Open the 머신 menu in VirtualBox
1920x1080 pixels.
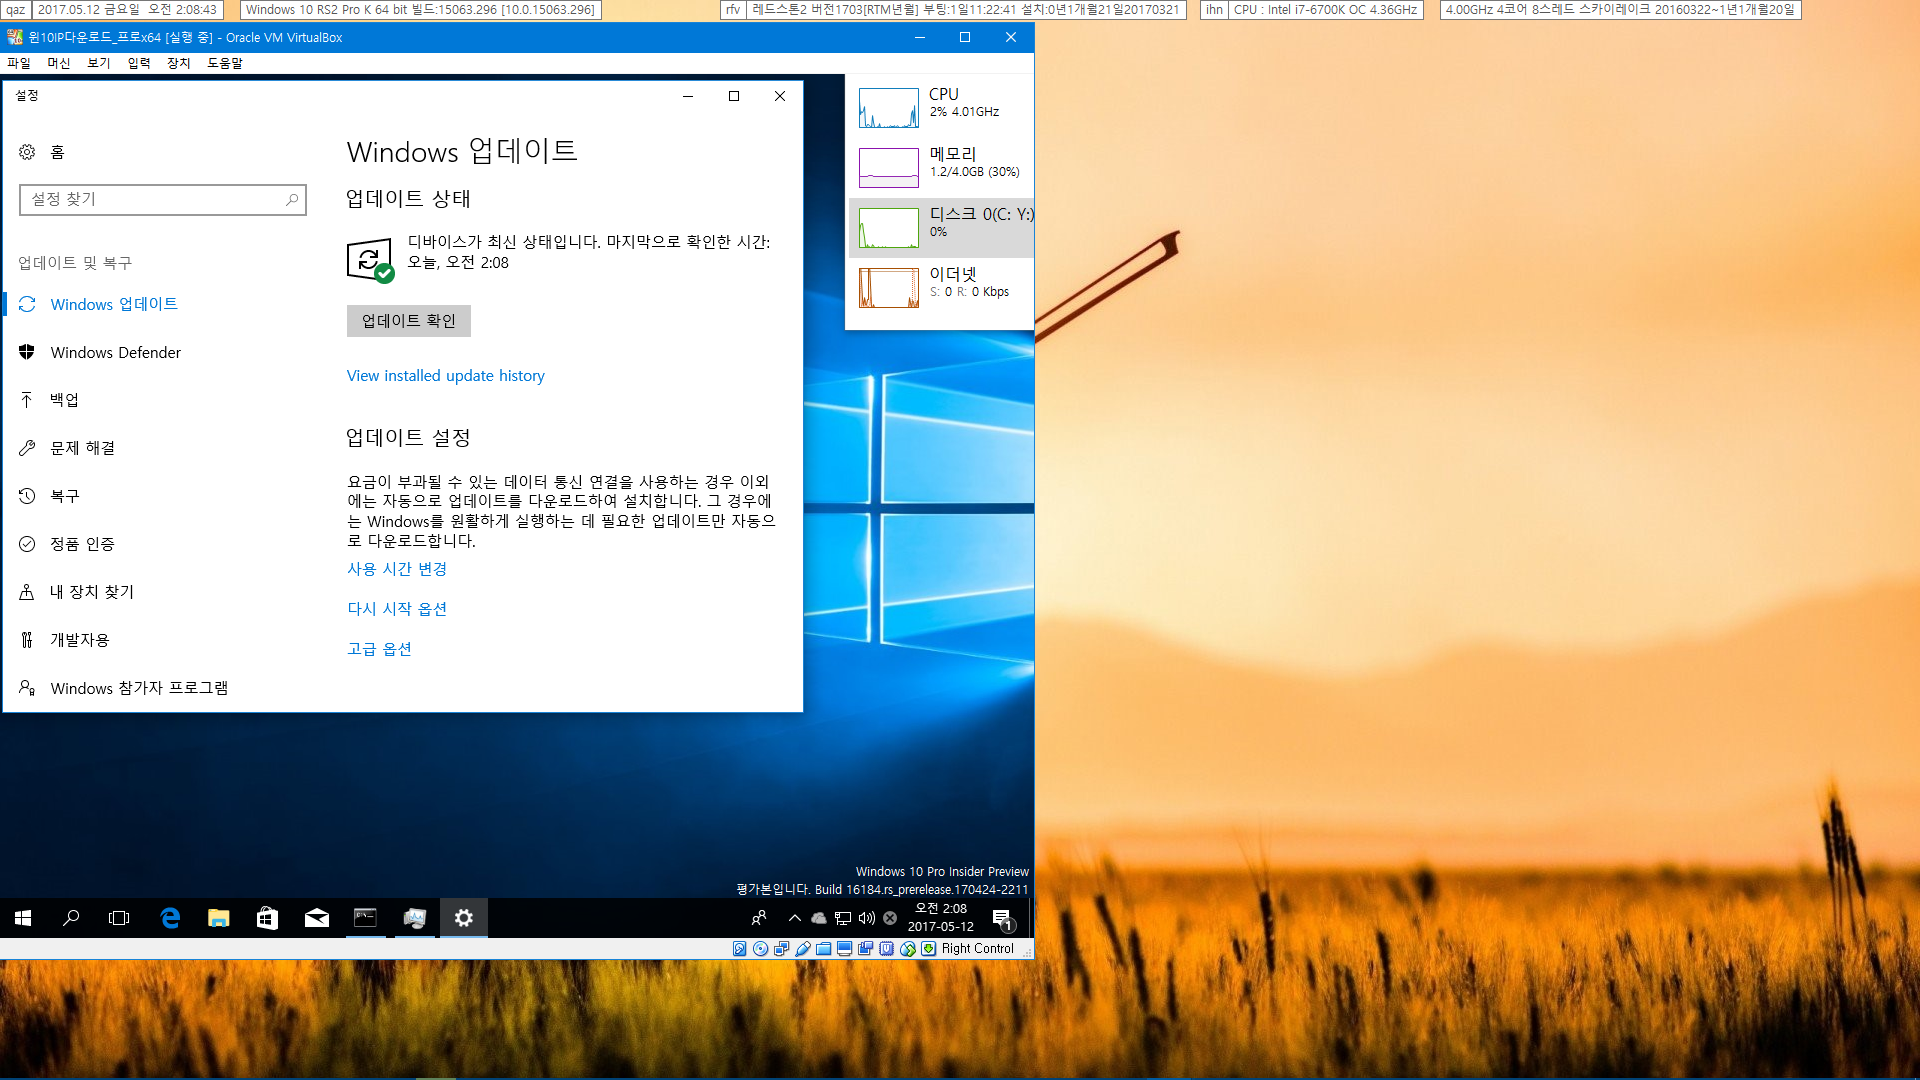pyautogui.click(x=59, y=63)
